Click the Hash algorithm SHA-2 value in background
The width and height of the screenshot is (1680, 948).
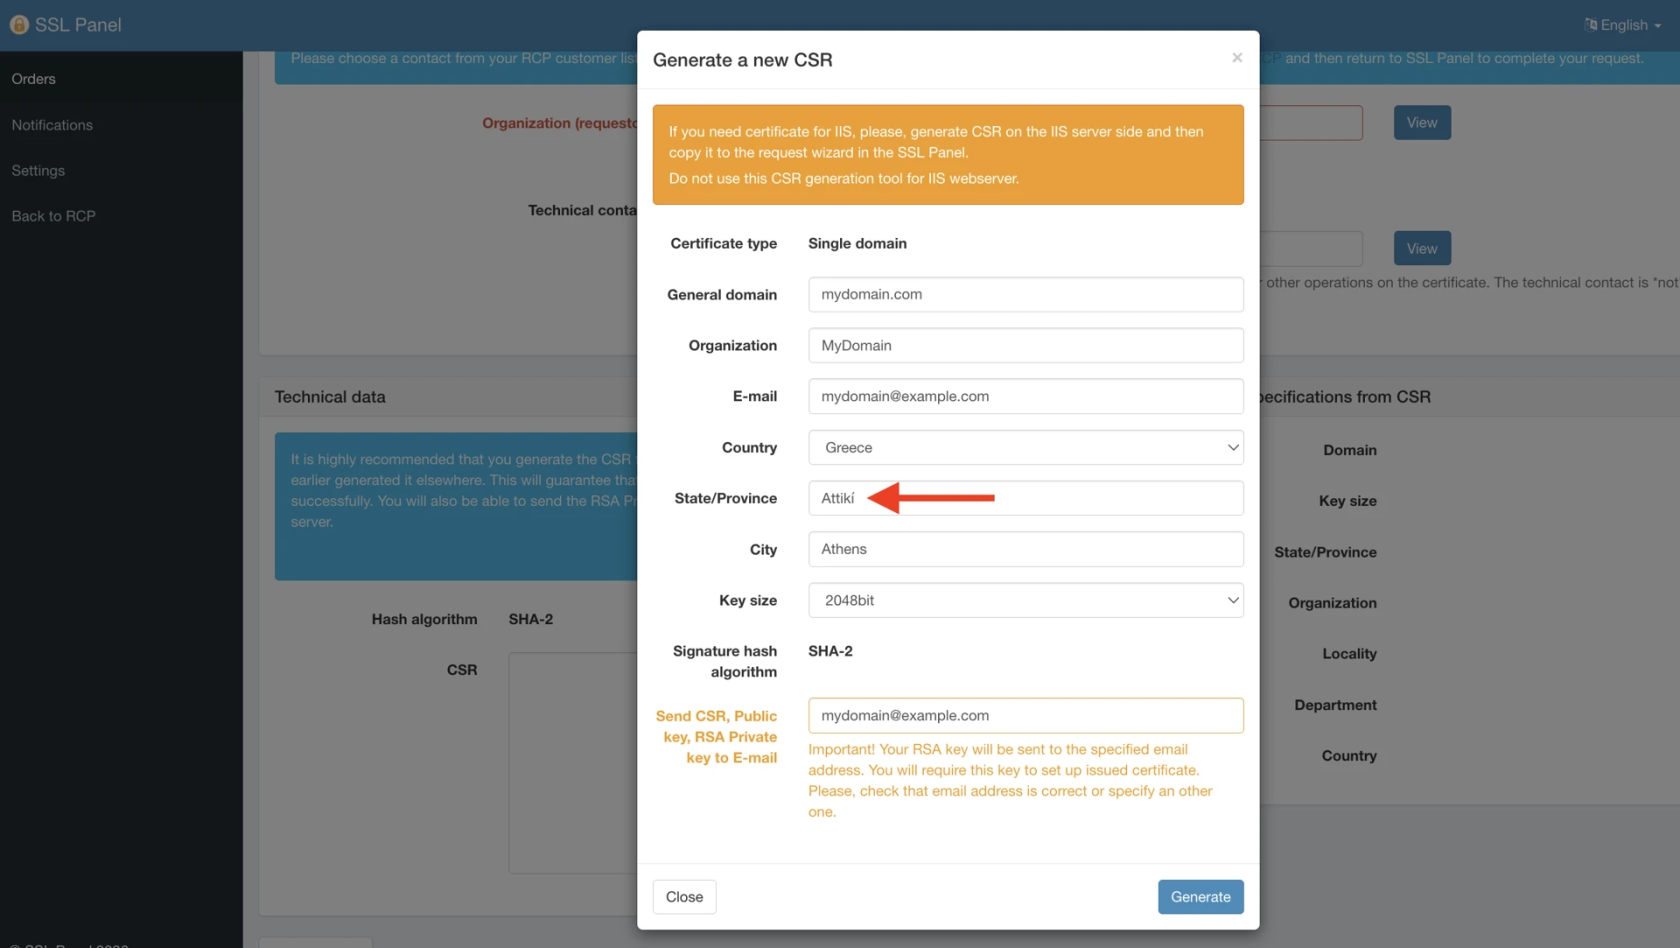[x=531, y=619]
